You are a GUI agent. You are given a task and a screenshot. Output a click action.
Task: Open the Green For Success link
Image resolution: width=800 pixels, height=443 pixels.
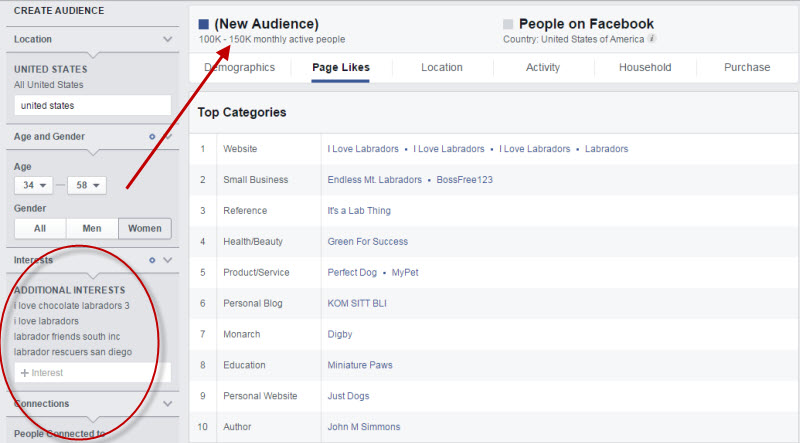point(367,242)
